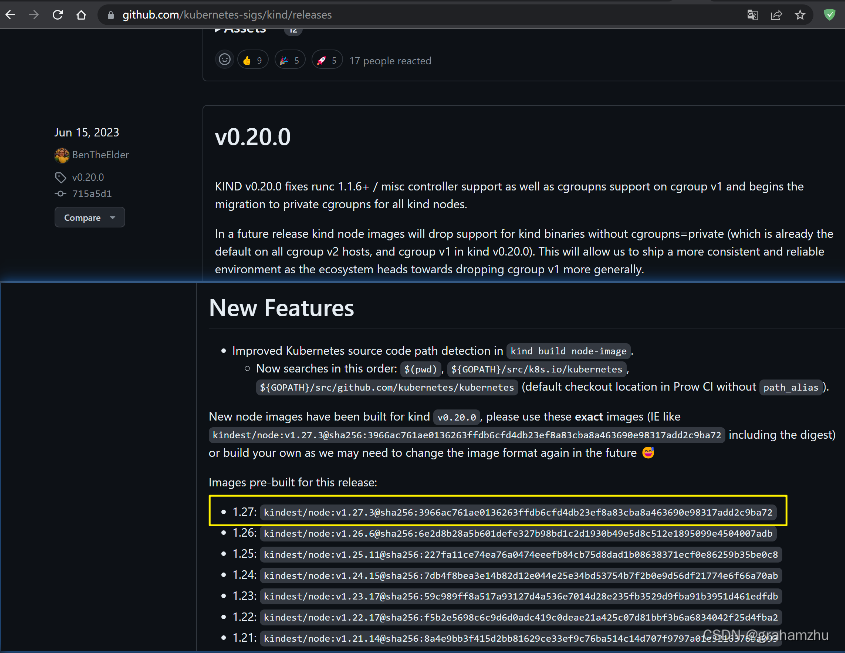Select the kindest/node:v1.21.14 image digest
This screenshot has width=845, height=653.
coord(521,638)
